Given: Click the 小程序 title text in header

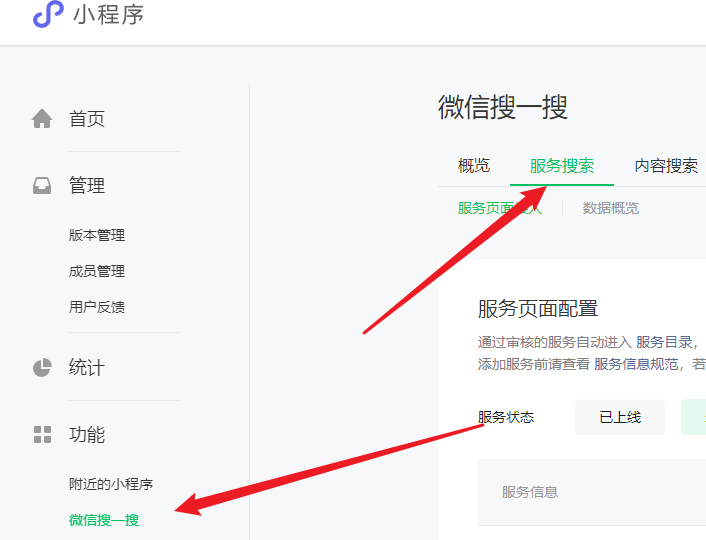Looking at the screenshot, I should [109, 14].
